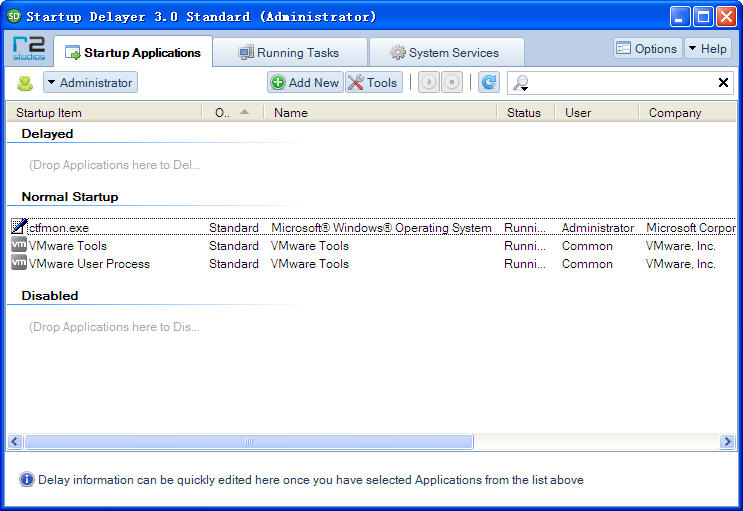Image resolution: width=743 pixels, height=511 pixels.
Task: Click Standard order in VMware Tools row
Action: click(234, 246)
